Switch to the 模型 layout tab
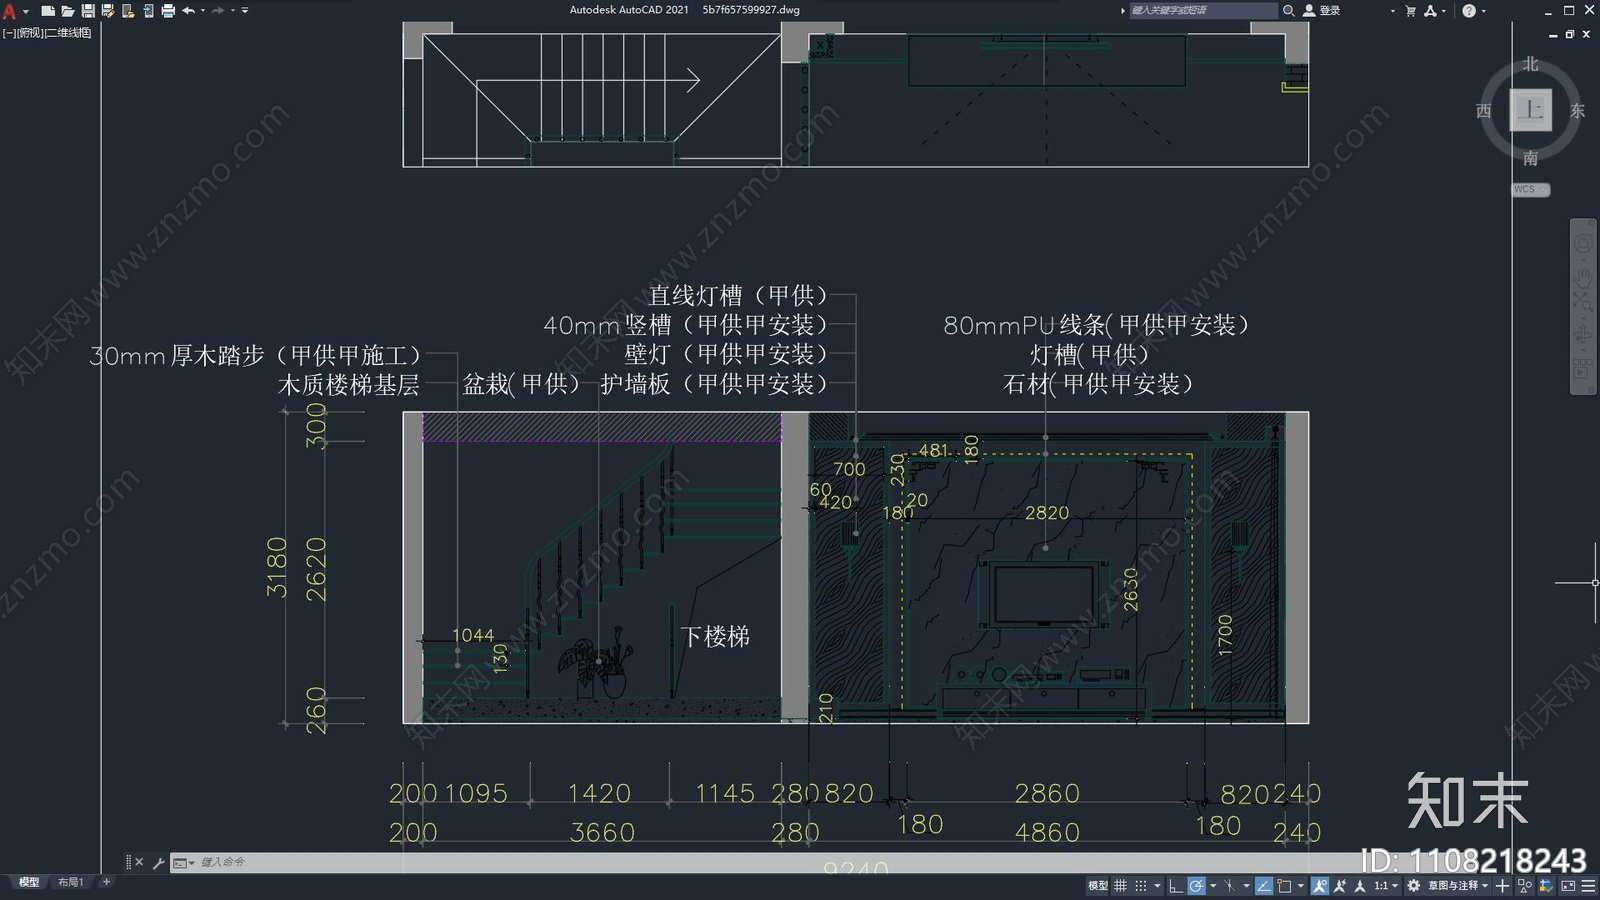Screen dimensions: 1600x900 pos(29,882)
